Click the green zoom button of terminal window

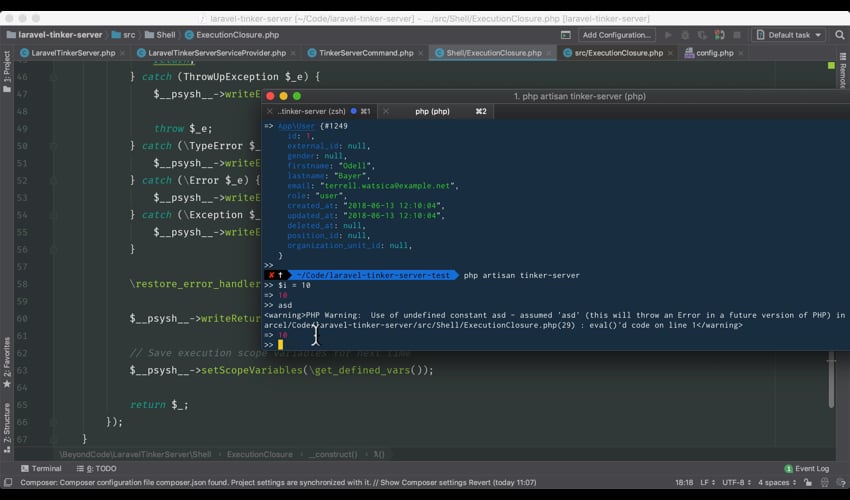pyautogui.click(x=297, y=96)
